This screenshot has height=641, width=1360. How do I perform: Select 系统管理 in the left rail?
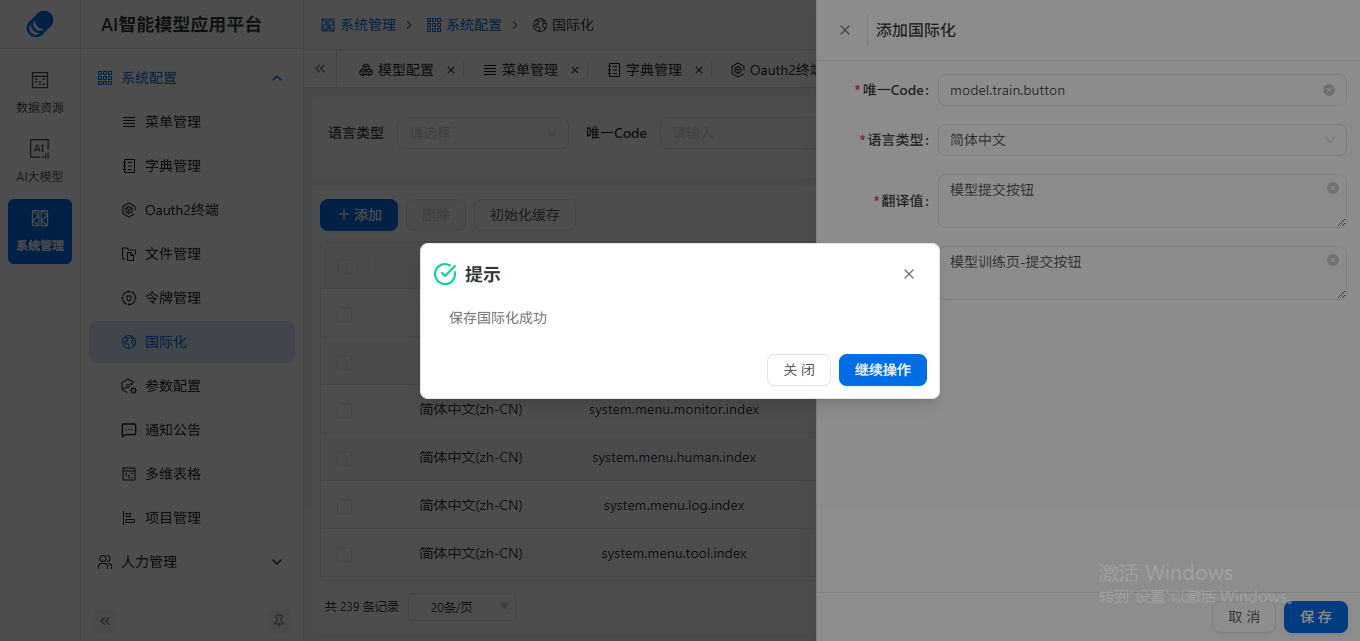40,231
